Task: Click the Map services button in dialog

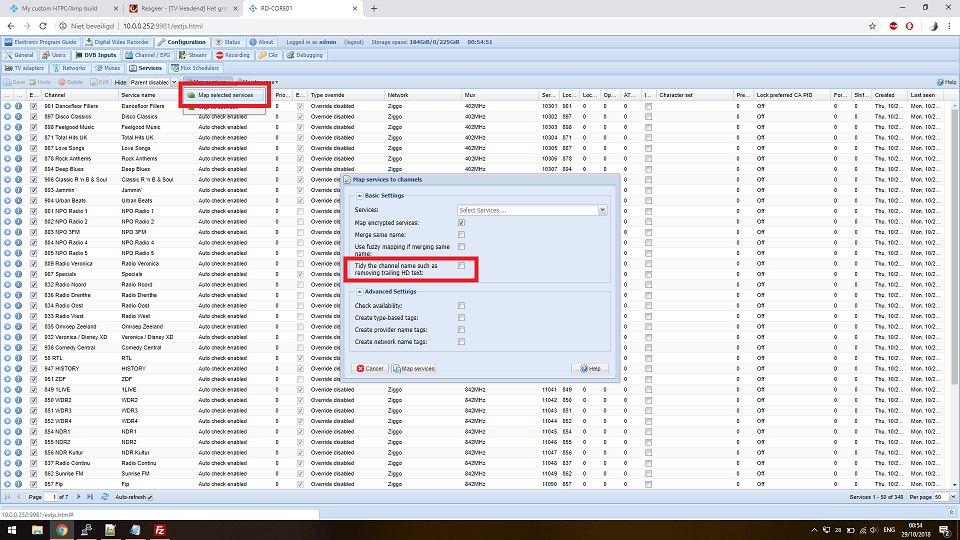Action: pyautogui.click(x=413, y=369)
